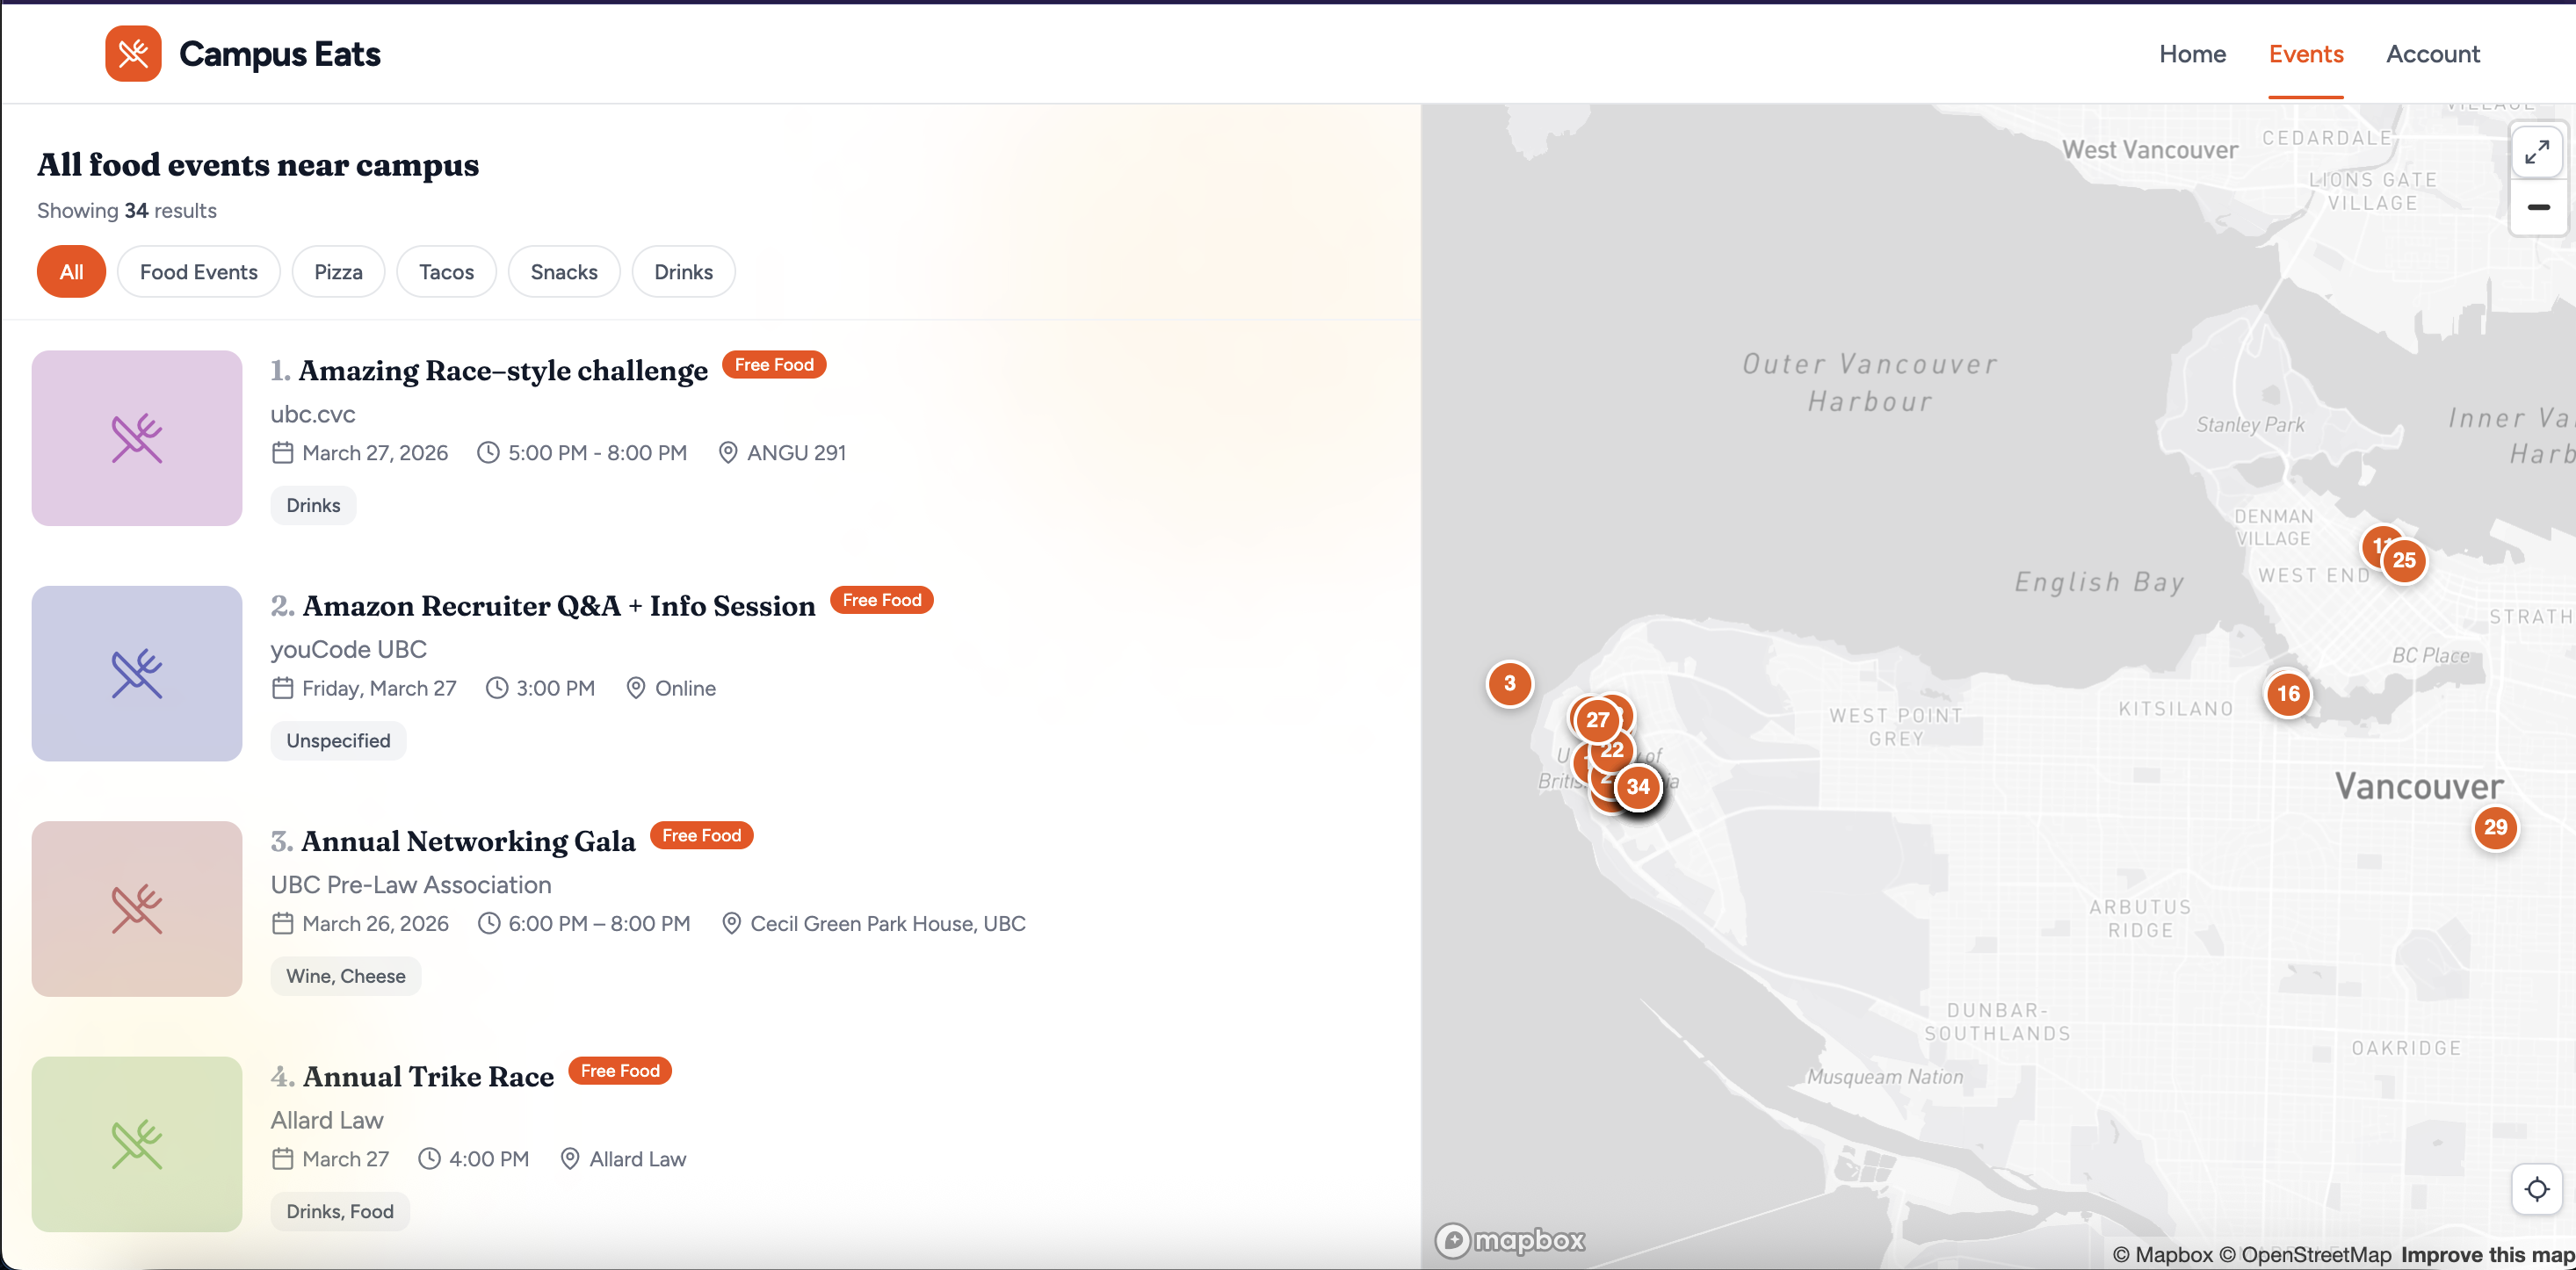This screenshot has height=1270, width=2576.
Task: Click map marker number 29
Action: tap(2495, 827)
